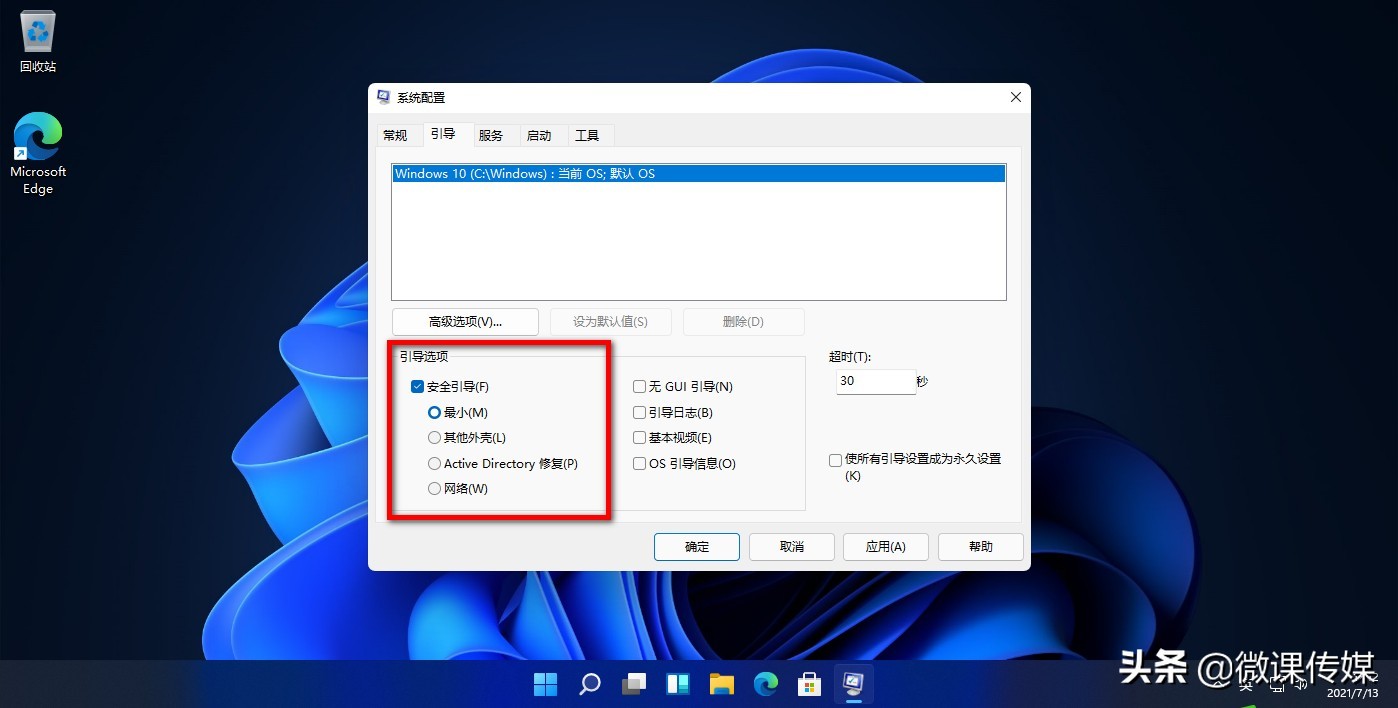Enable 无 GUI 引导(N) checkbox
Image resolution: width=1398 pixels, height=708 pixels.
(639, 387)
